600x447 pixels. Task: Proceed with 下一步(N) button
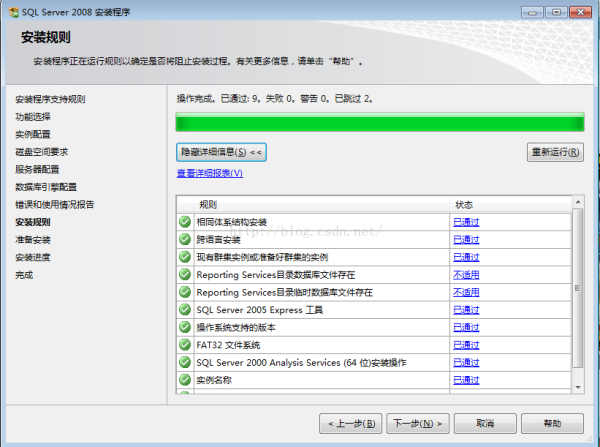[x=418, y=423]
